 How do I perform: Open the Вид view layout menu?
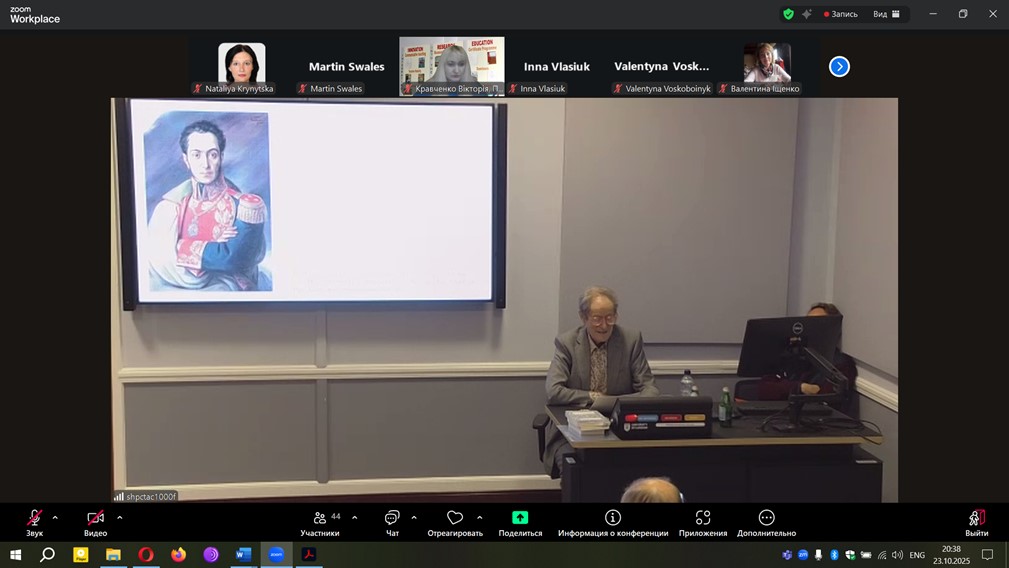[x=886, y=14]
